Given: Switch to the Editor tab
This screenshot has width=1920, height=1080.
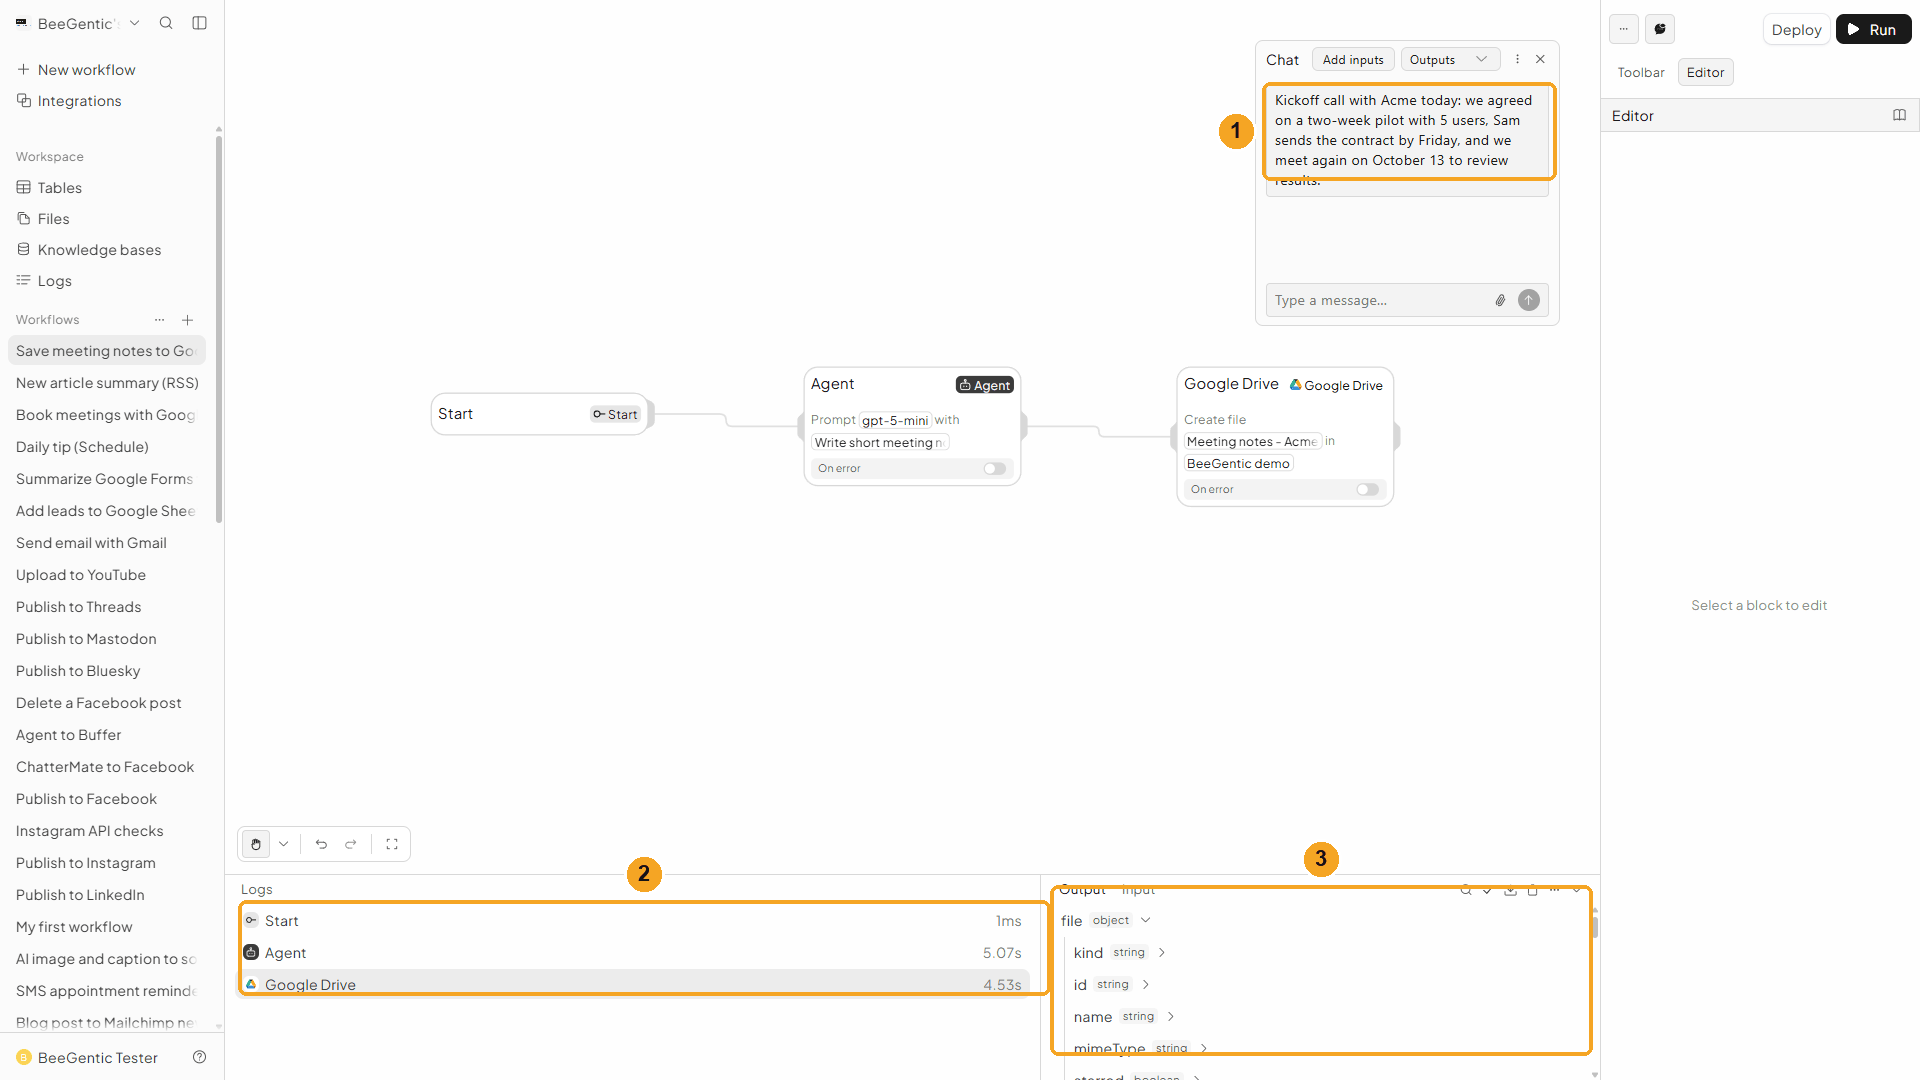Looking at the screenshot, I should coord(1705,72).
